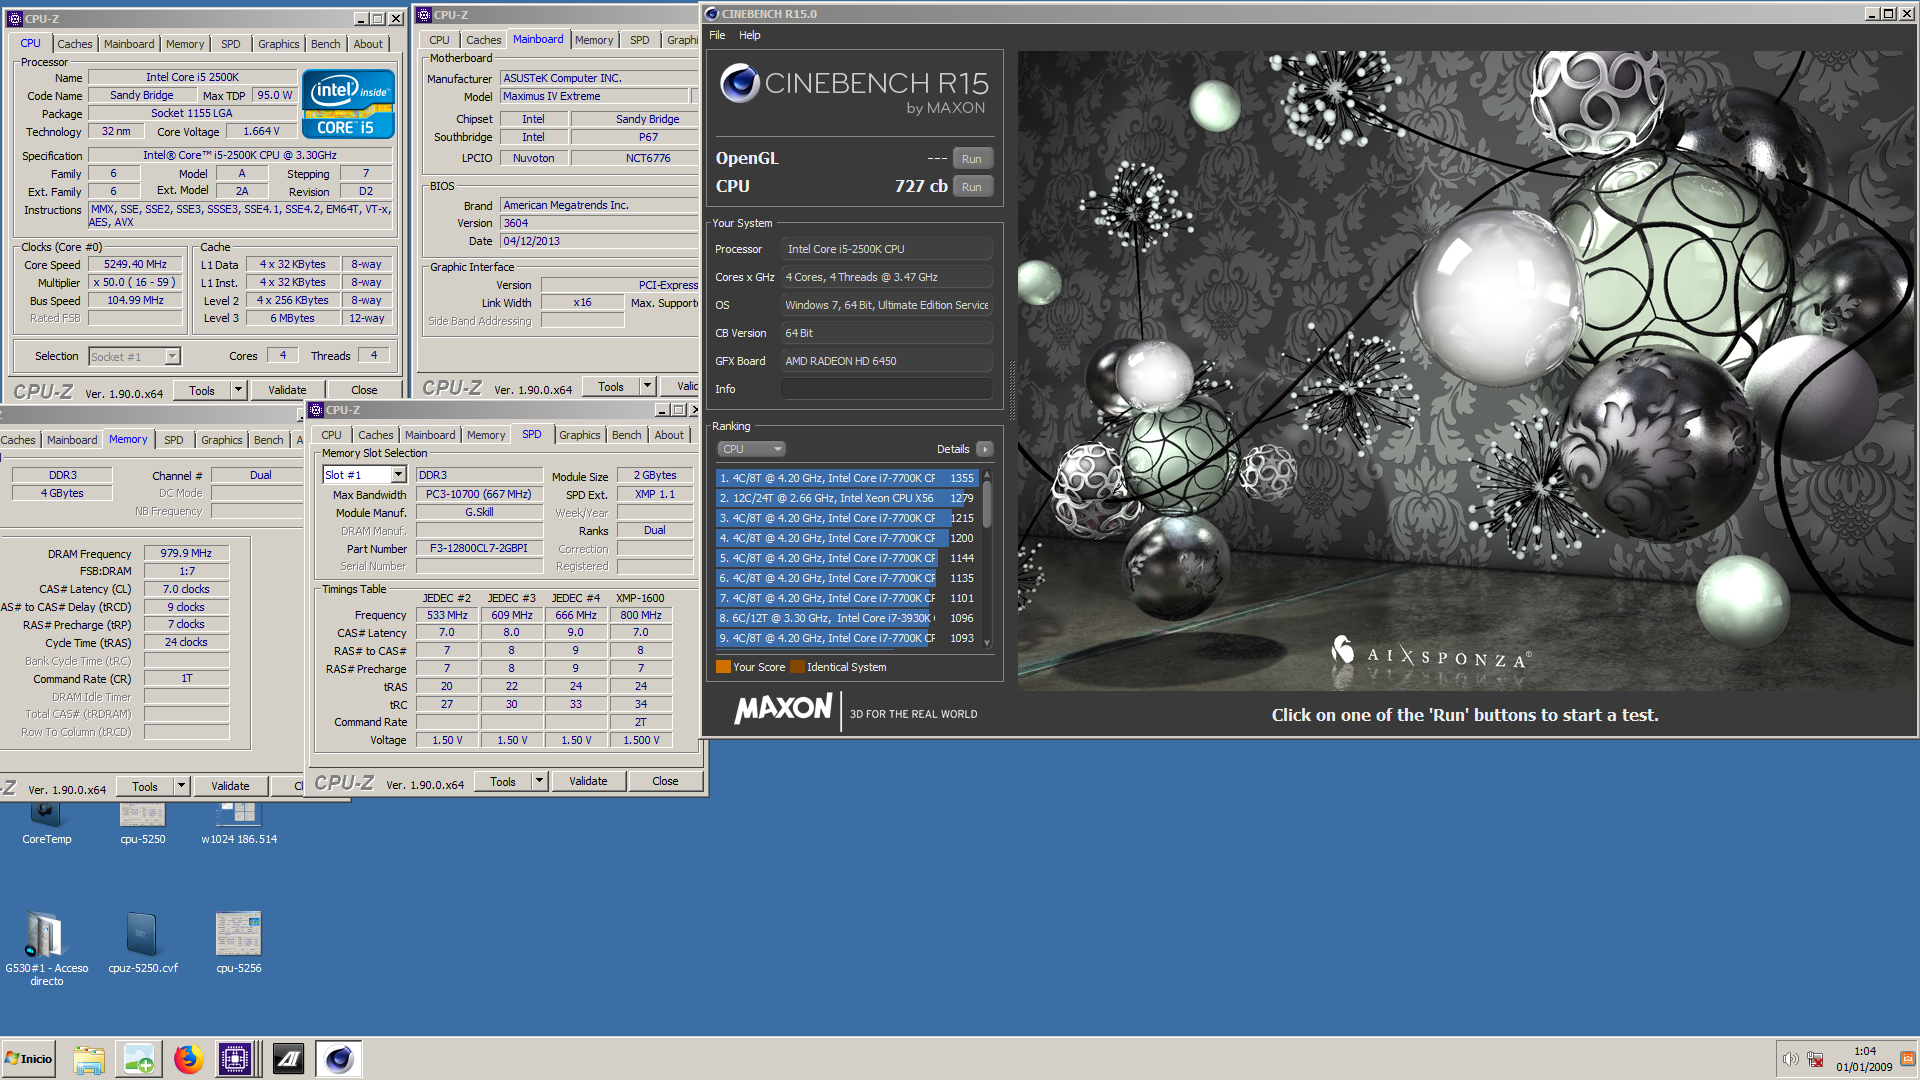Open the Help menu in Cinebench
The image size is (1920, 1080).
(749, 35)
